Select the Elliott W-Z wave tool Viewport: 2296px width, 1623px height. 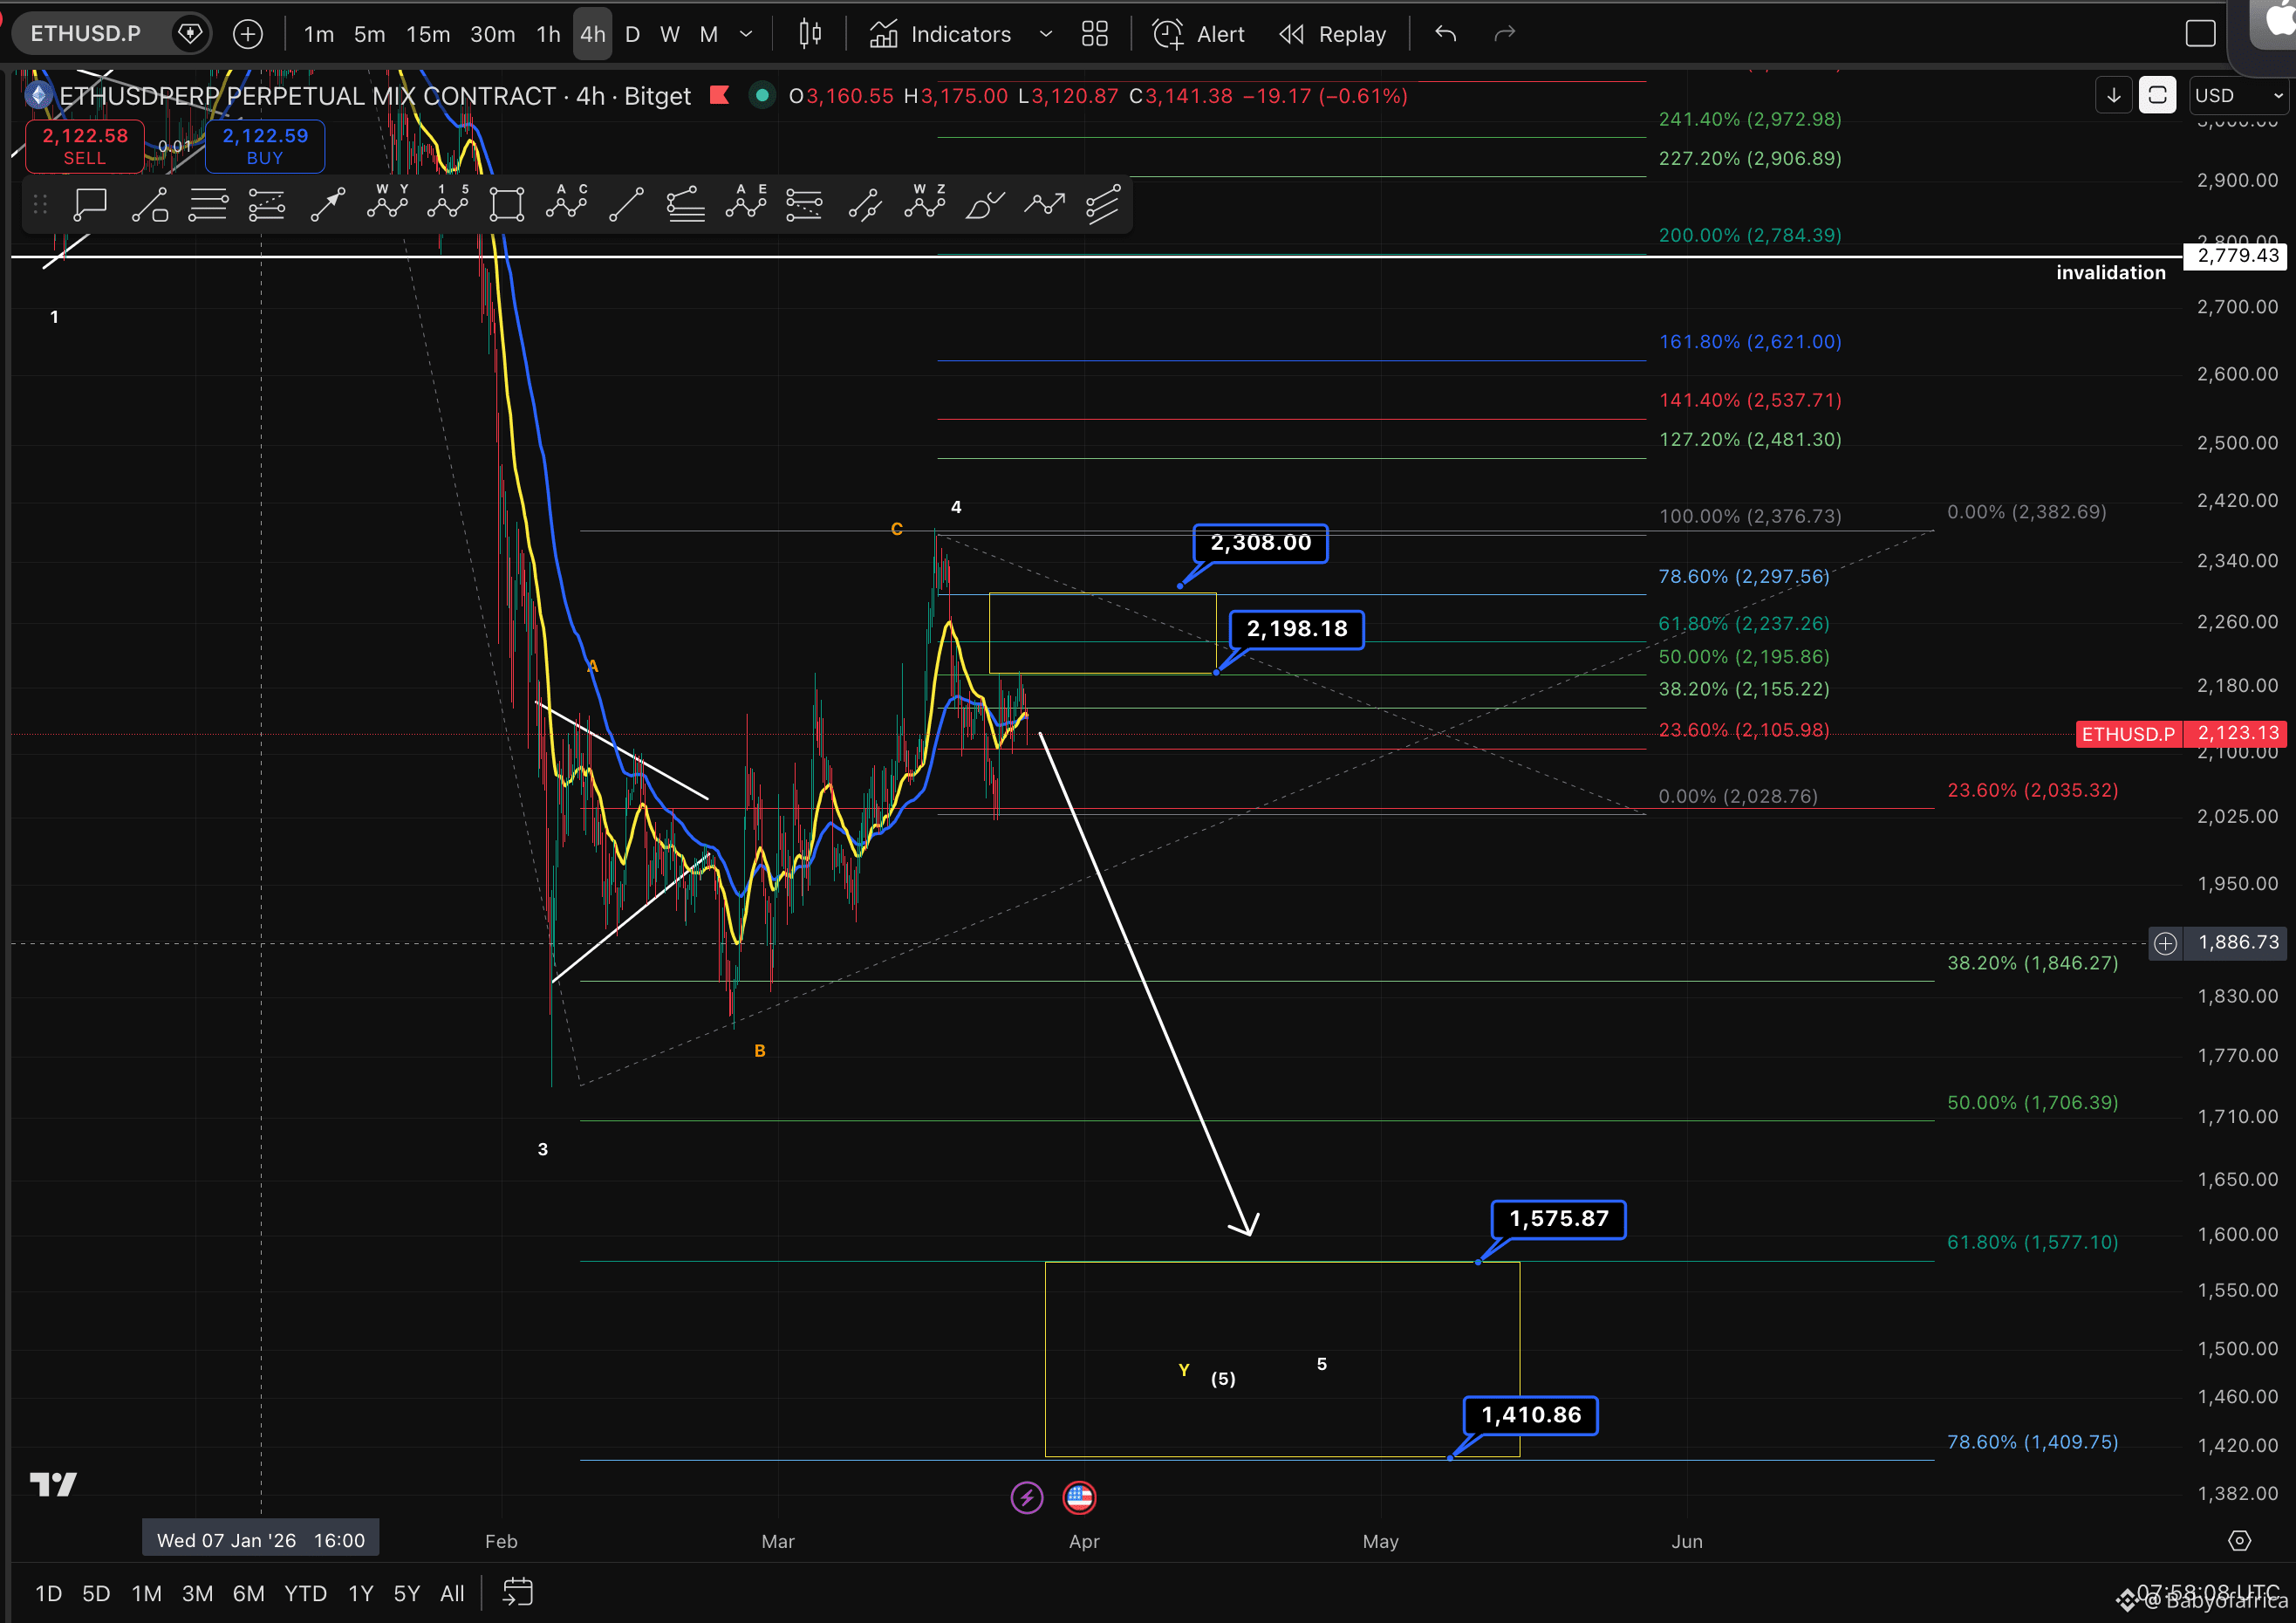[925, 202]
